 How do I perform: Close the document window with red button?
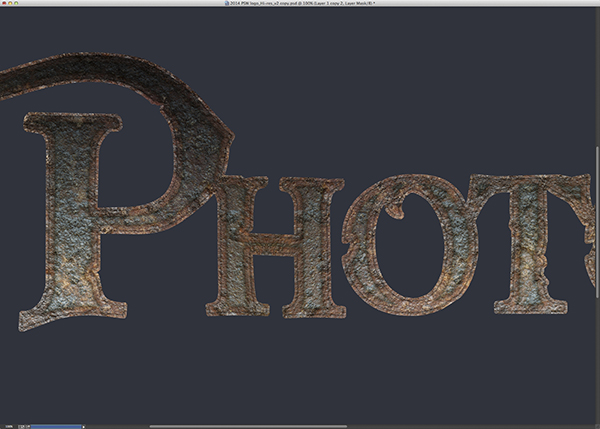point(5,4)
